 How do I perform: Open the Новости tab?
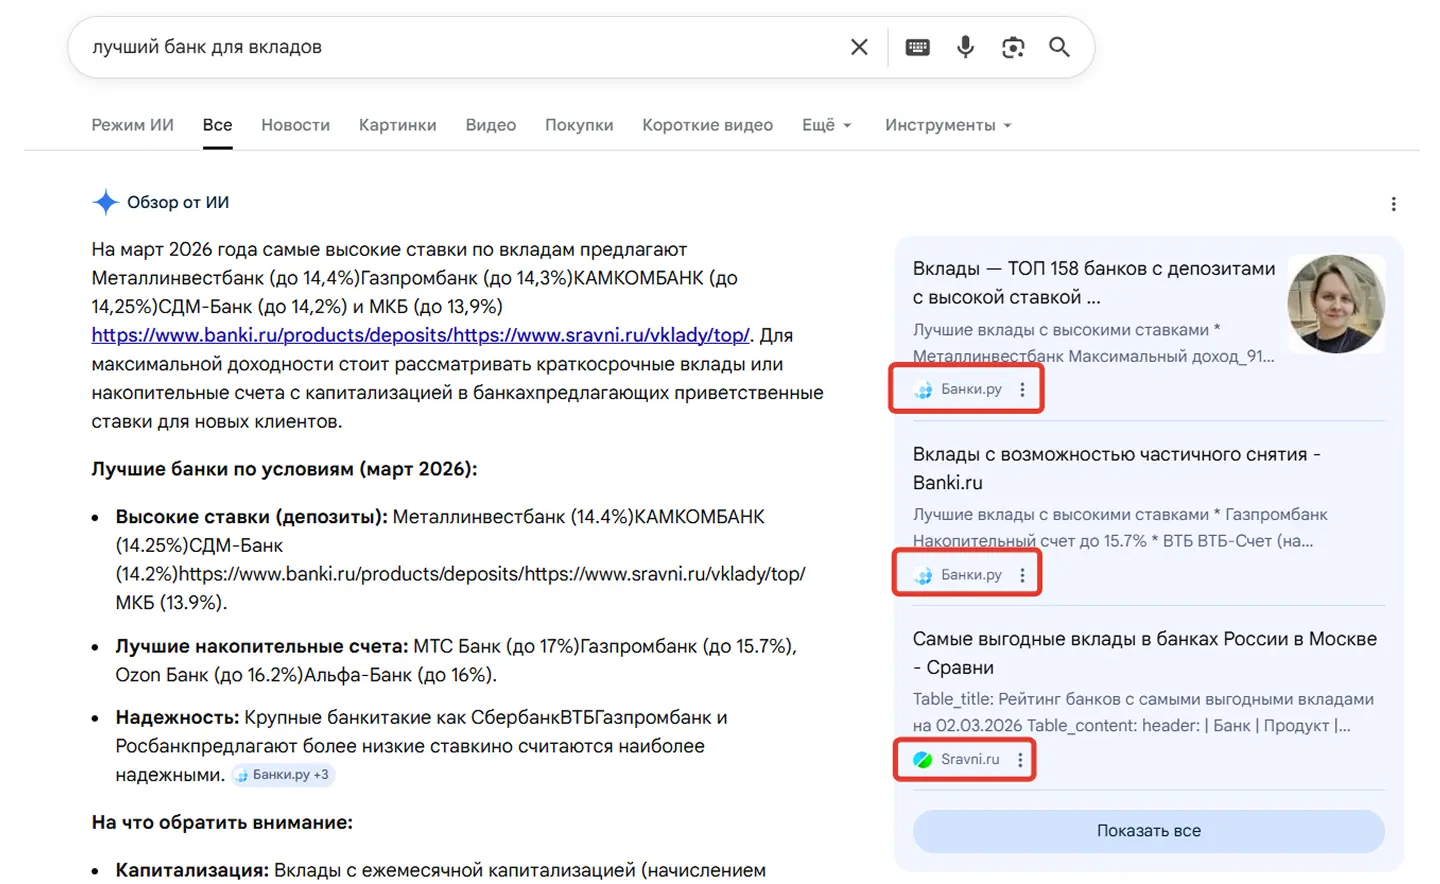(295, 125)
